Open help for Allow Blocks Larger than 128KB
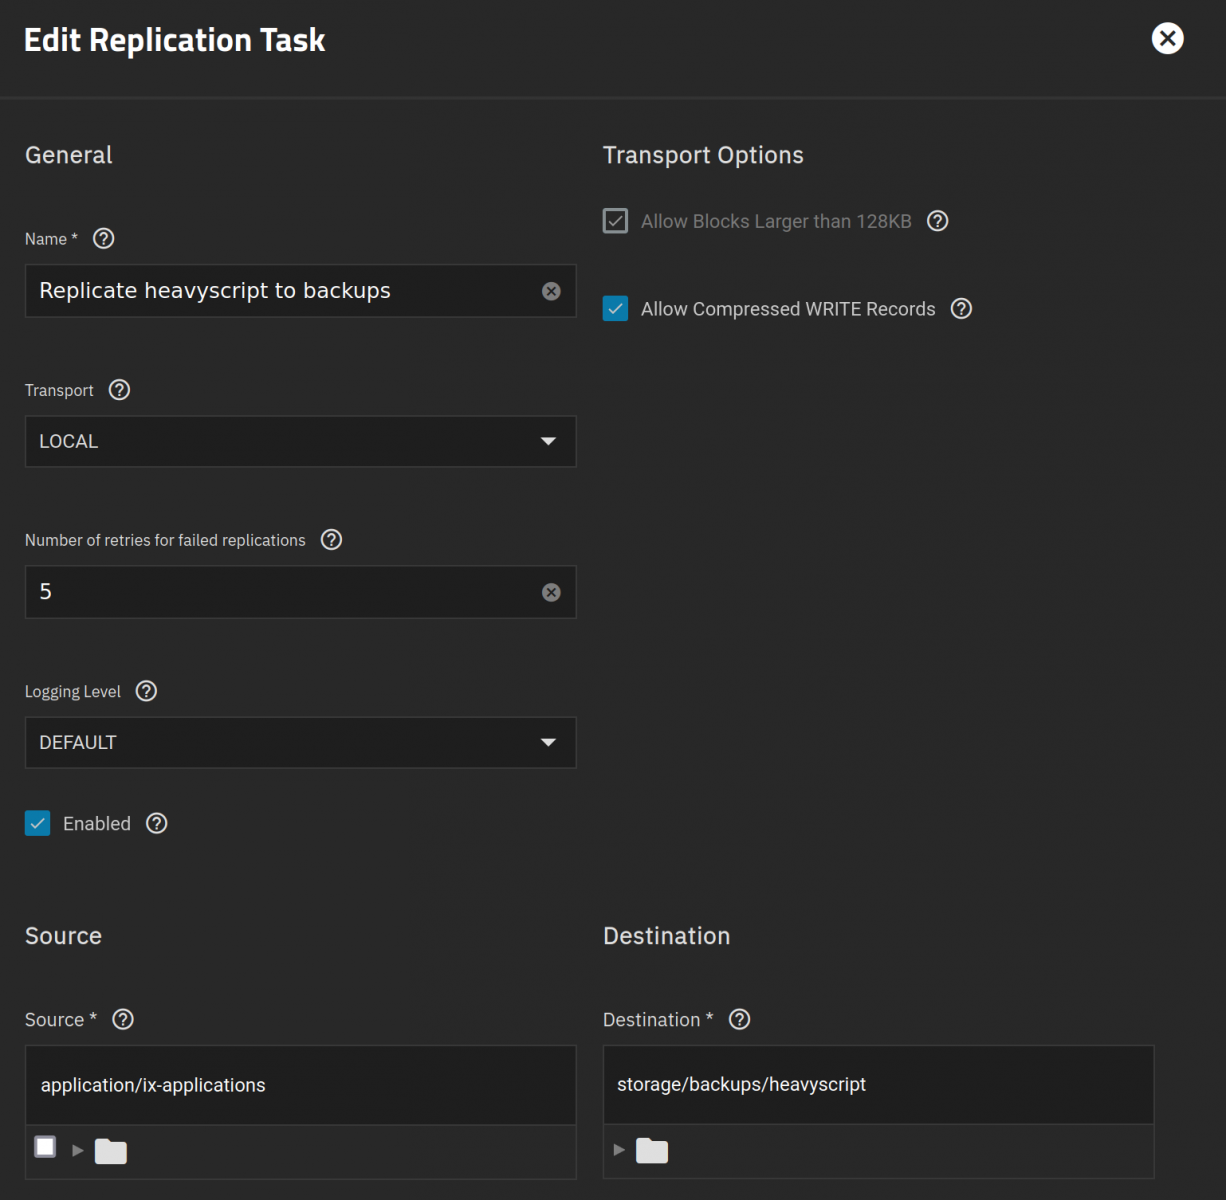Viewport: 1226px width, 1200px height. click(937, 221)
